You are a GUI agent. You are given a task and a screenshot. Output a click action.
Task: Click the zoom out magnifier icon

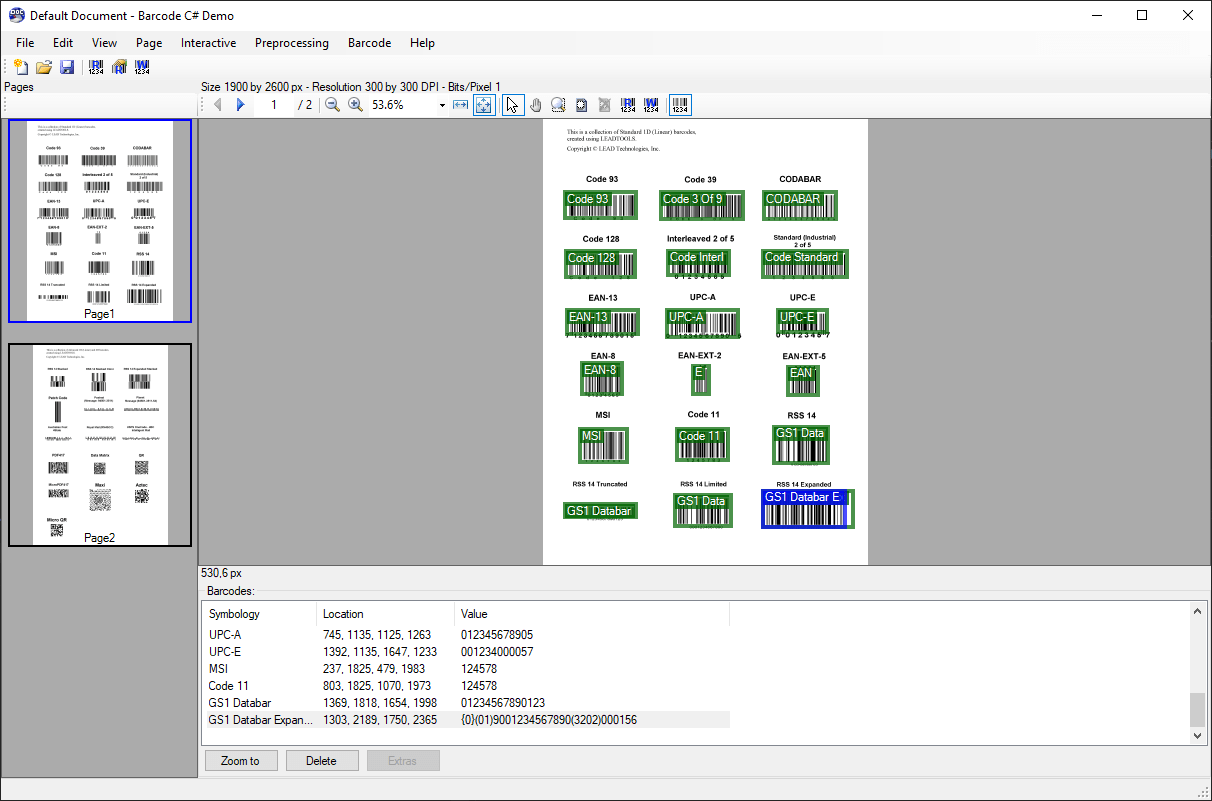point(333,104)
